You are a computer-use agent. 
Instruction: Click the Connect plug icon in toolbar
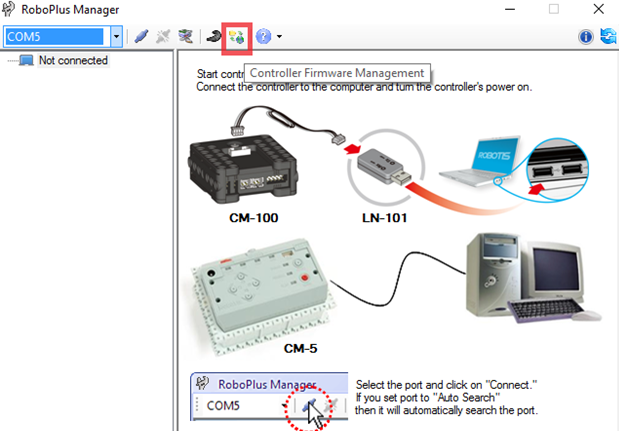[x=141, y=36]
